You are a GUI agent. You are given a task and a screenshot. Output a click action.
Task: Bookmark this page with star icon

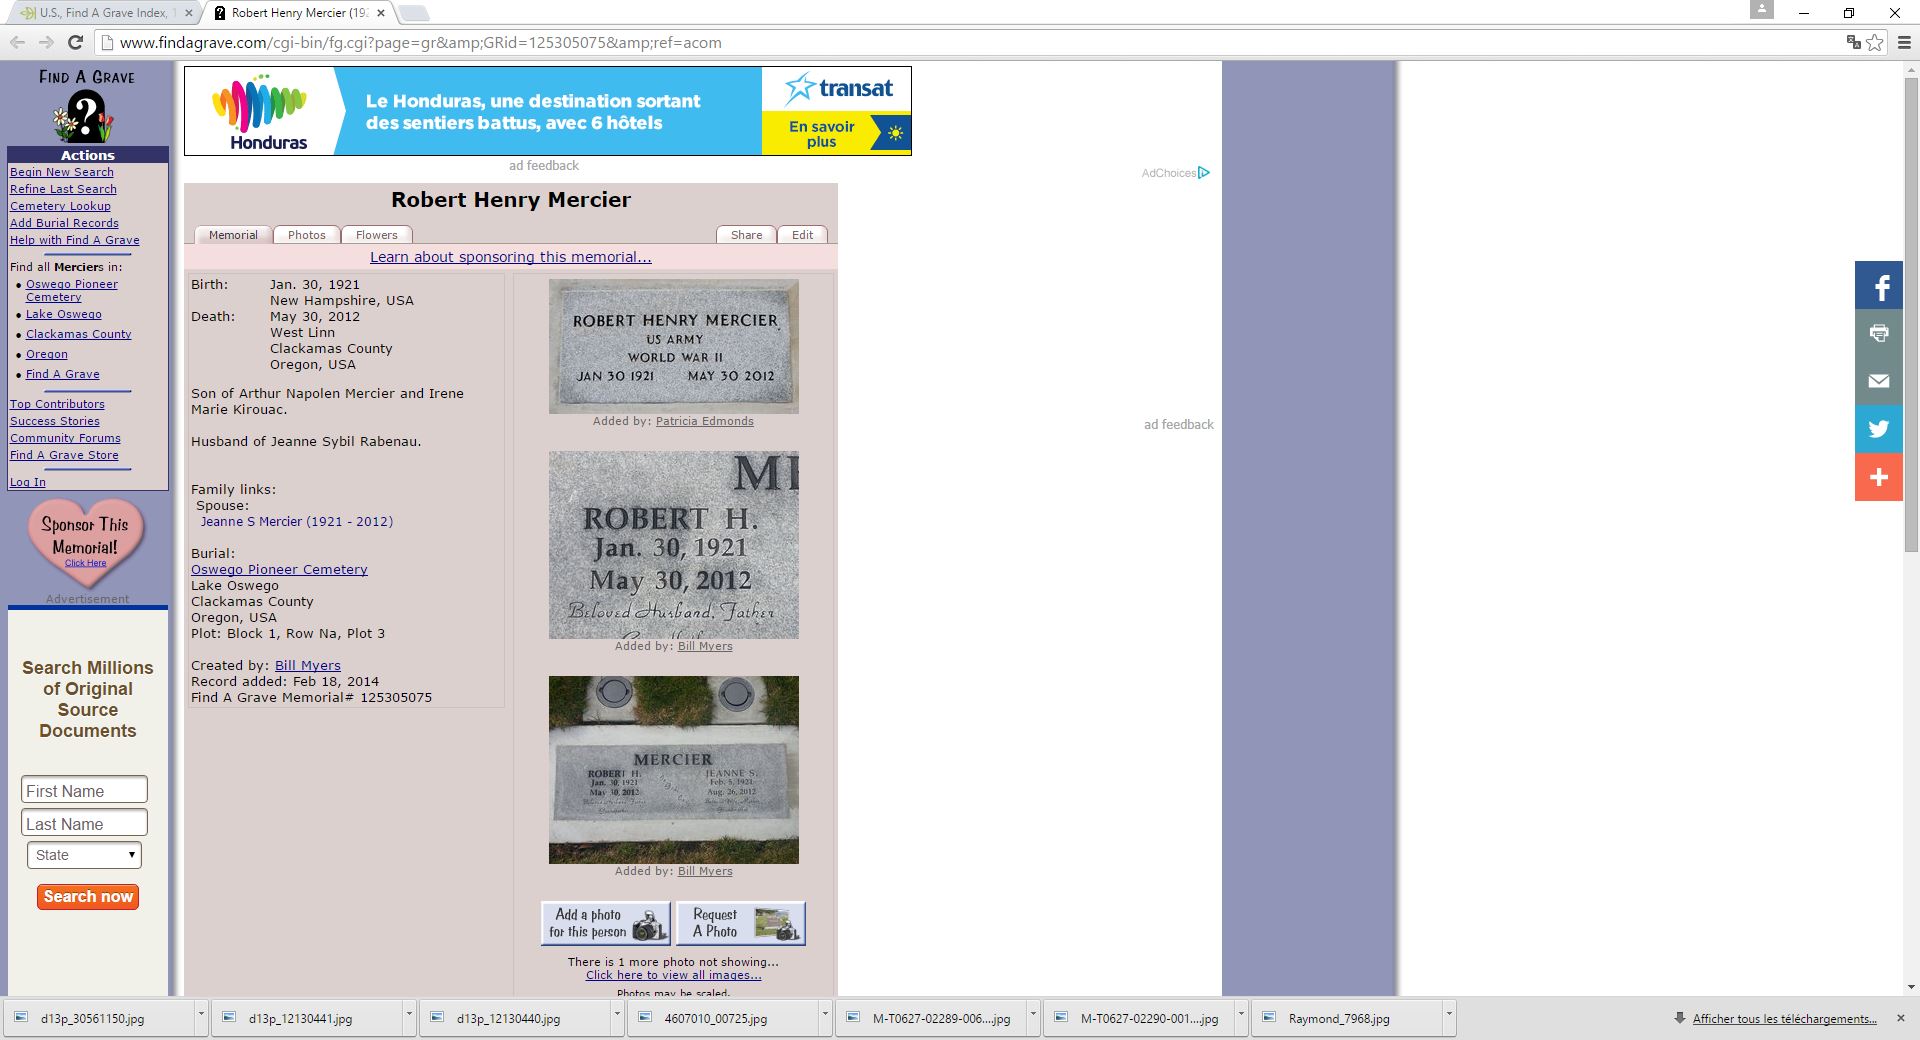coord(1875,42)
